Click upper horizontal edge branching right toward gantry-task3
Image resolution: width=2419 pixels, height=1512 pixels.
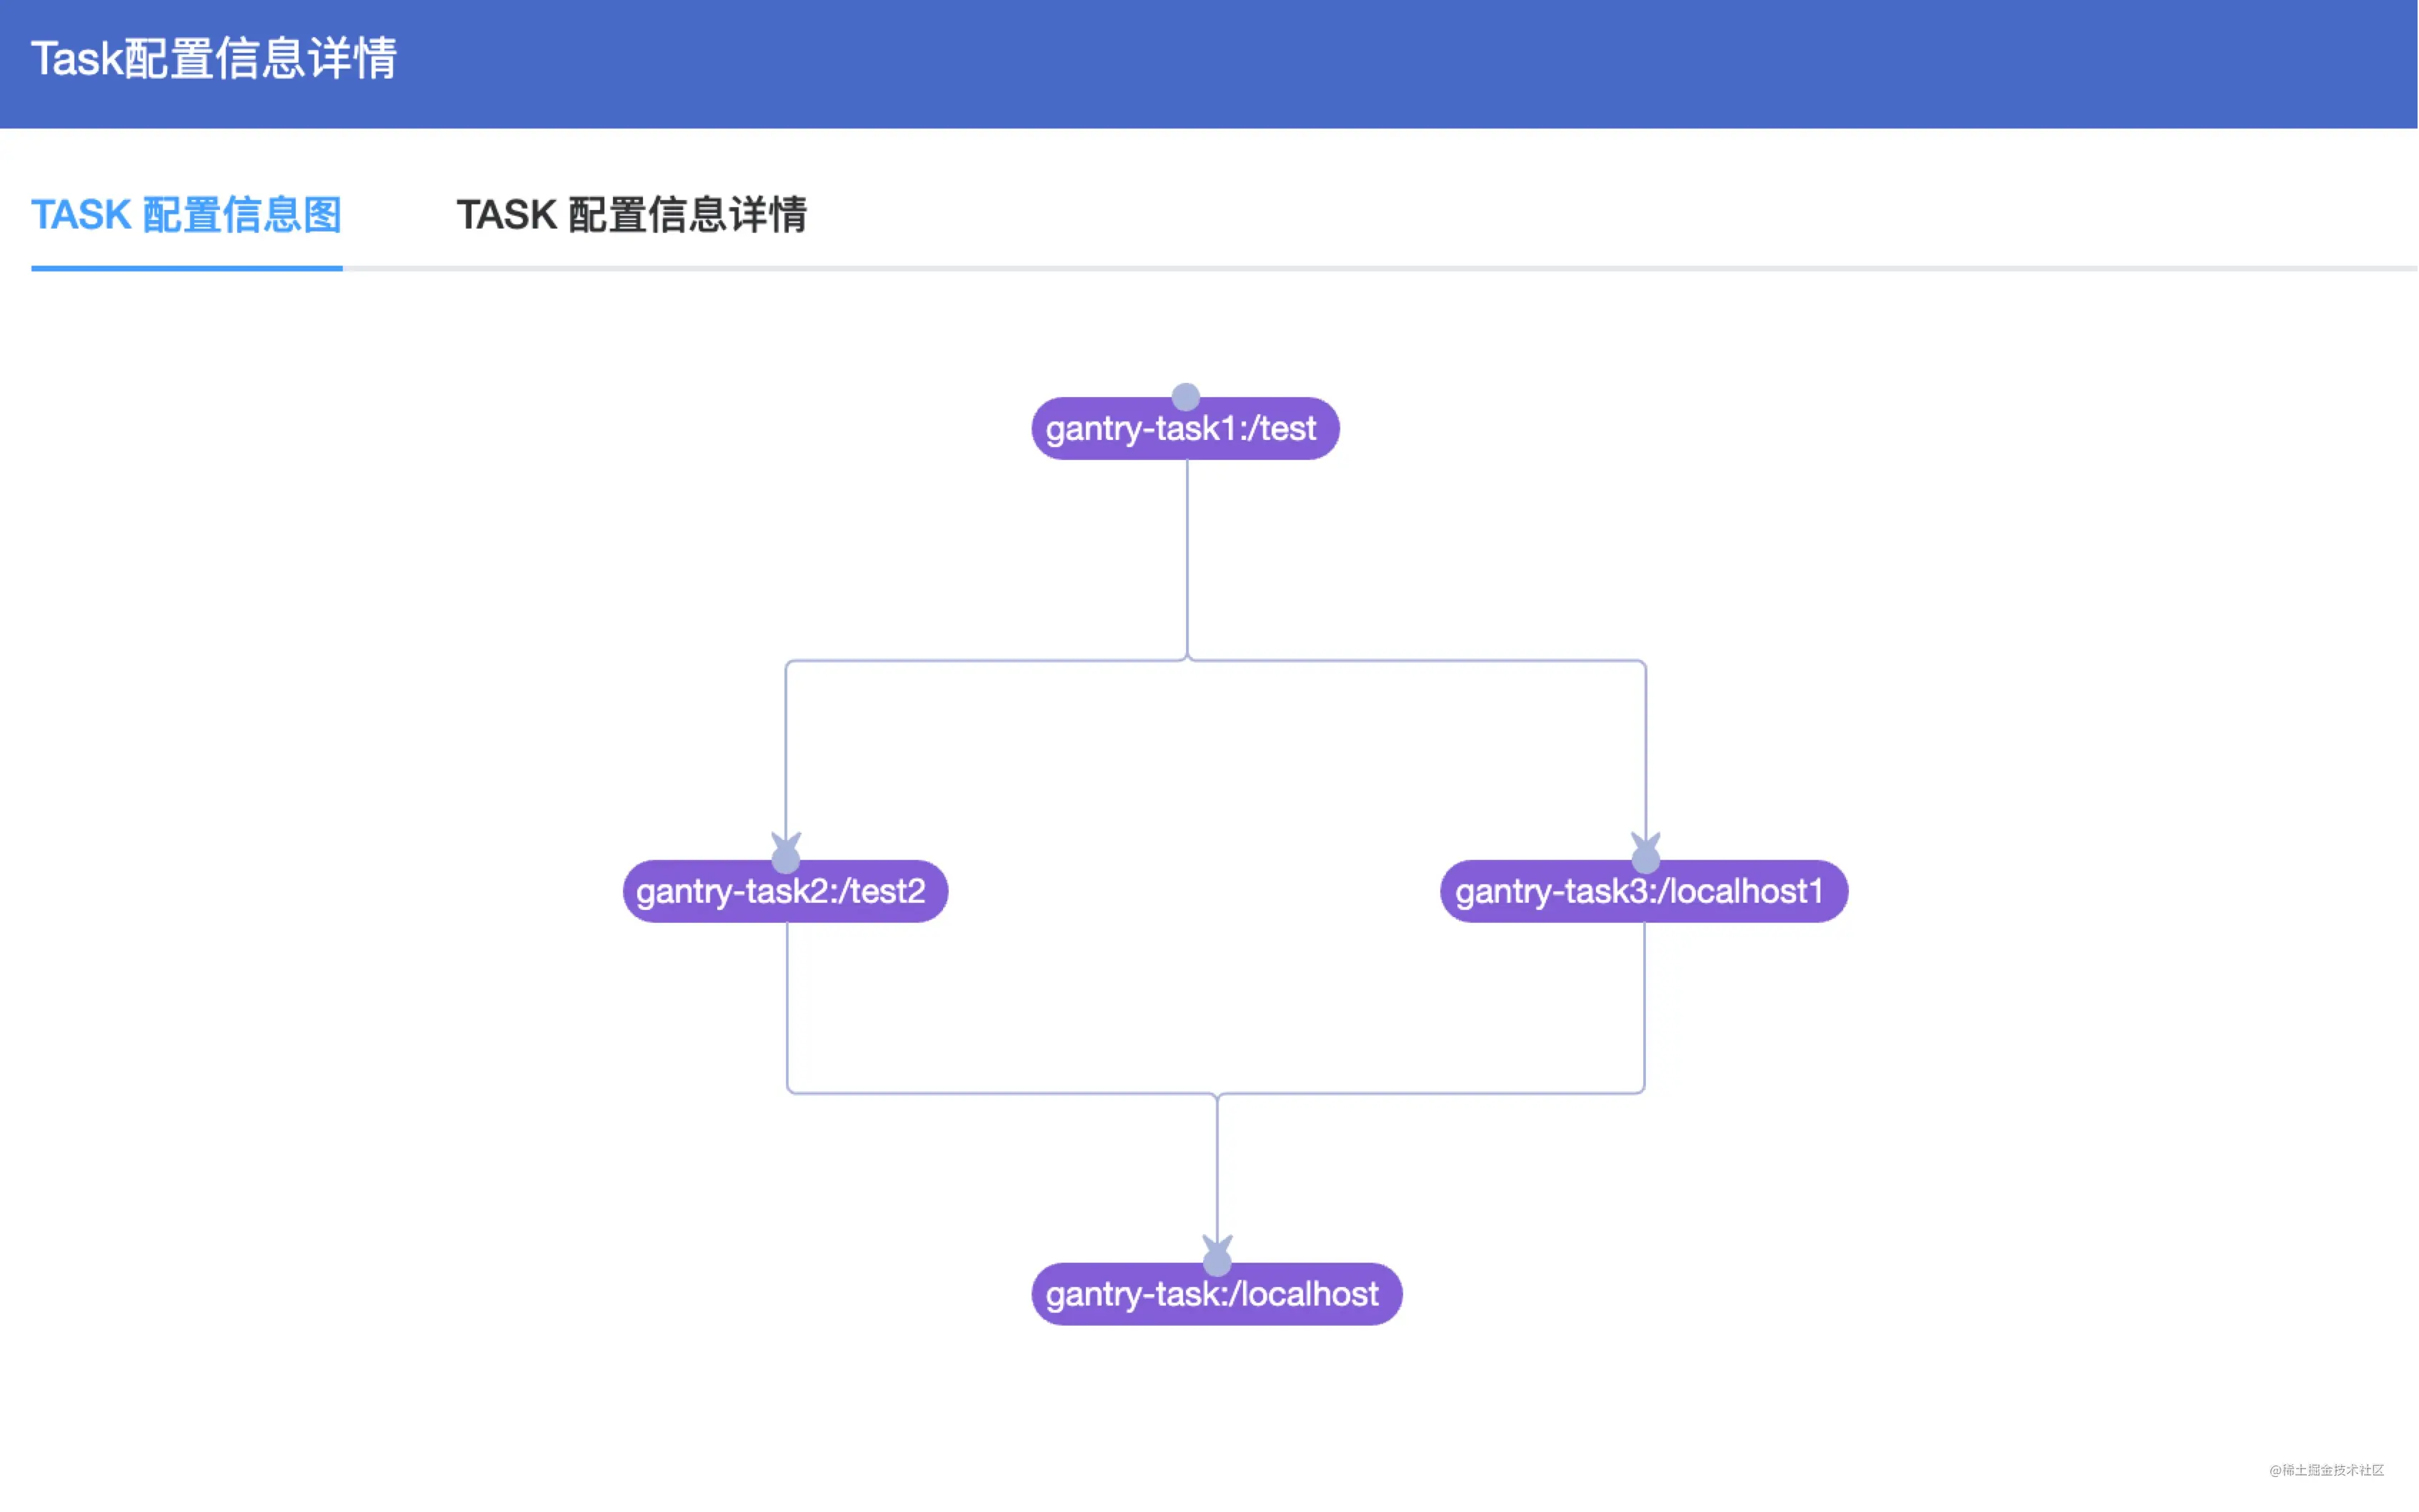coord(1416,660)
